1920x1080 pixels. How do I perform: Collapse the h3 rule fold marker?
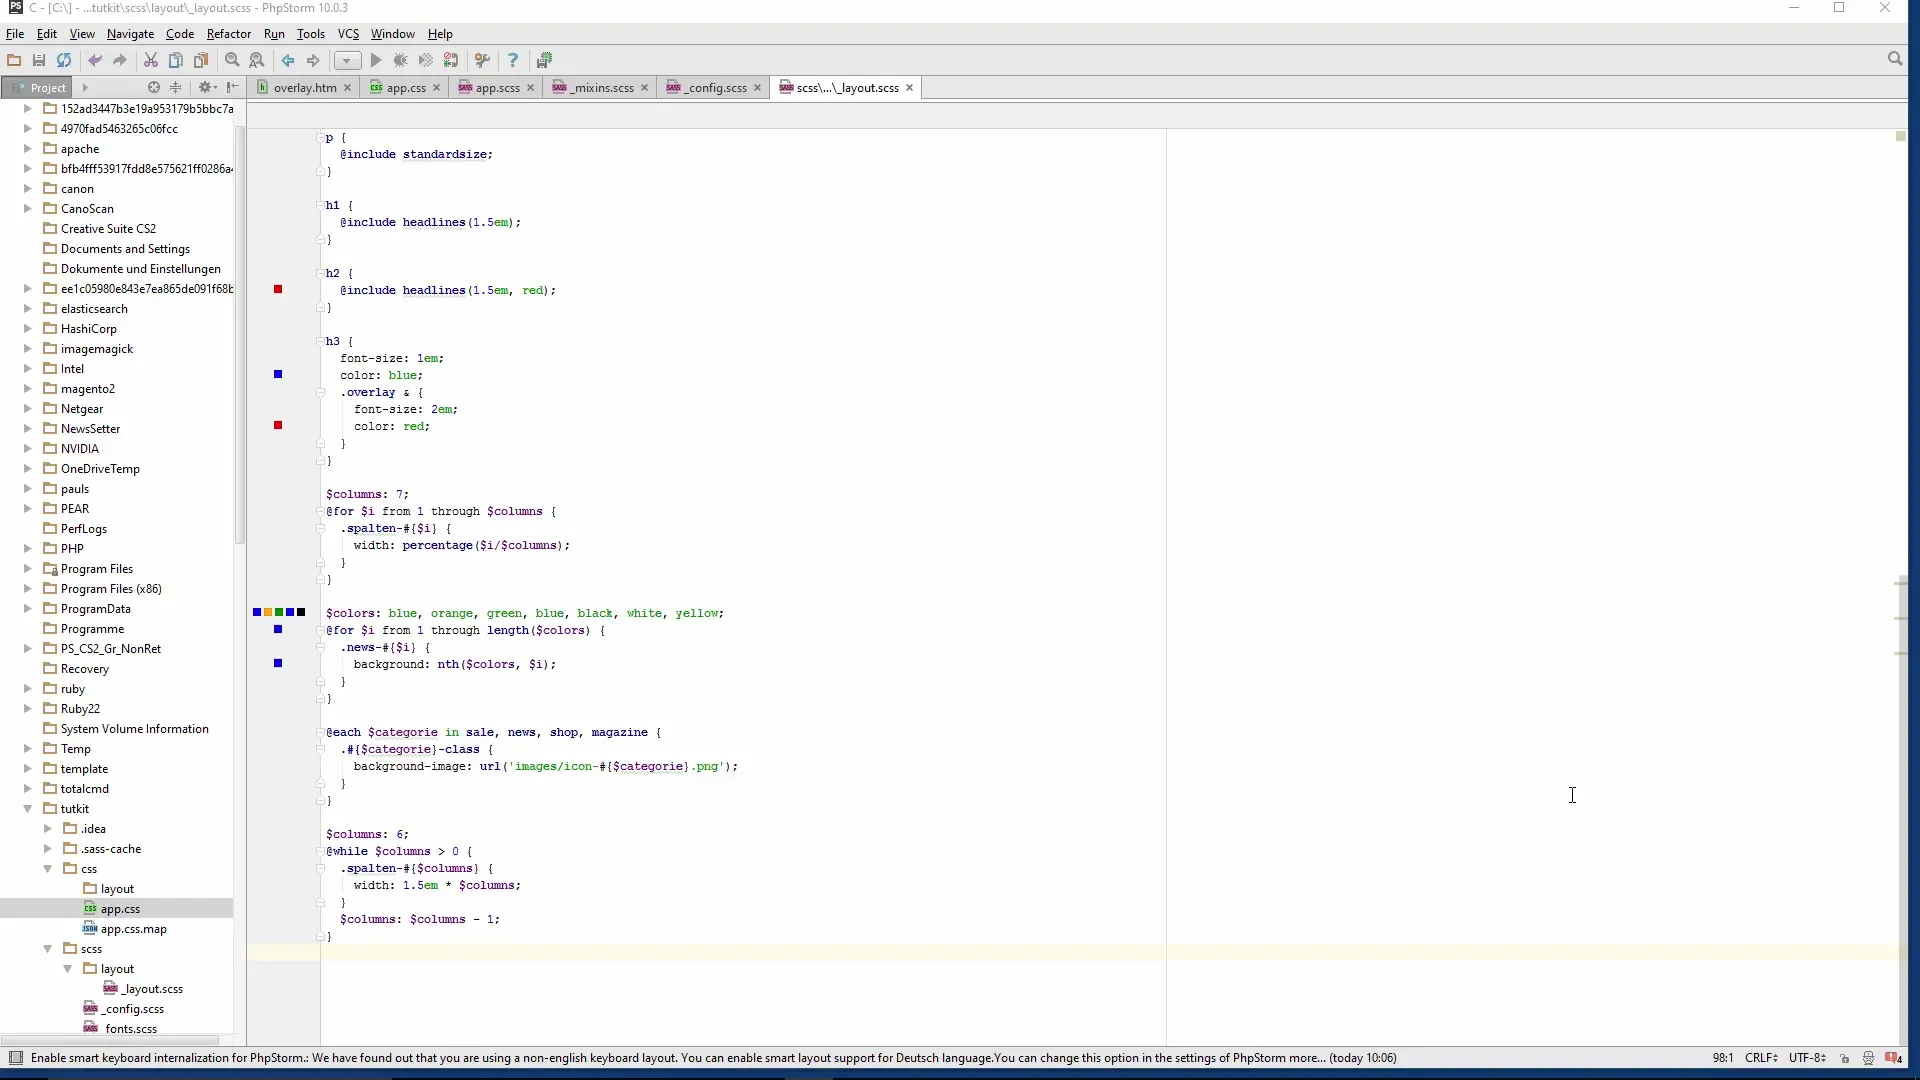click(321, 342)
